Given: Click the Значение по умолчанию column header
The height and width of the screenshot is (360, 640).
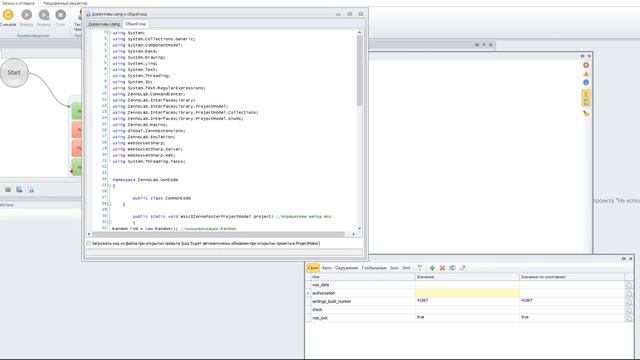Looking at the screenshot, I should click(572, 277).
